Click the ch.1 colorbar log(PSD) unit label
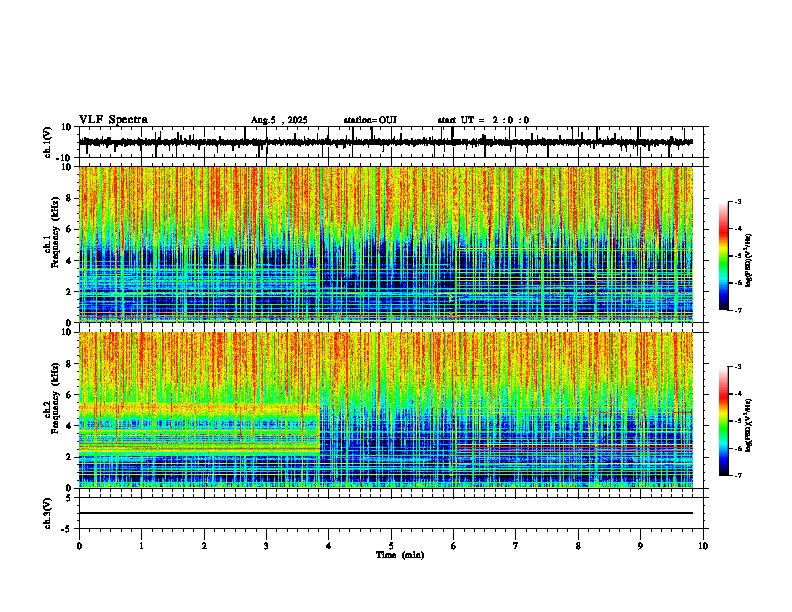 [x=749, y=260]
